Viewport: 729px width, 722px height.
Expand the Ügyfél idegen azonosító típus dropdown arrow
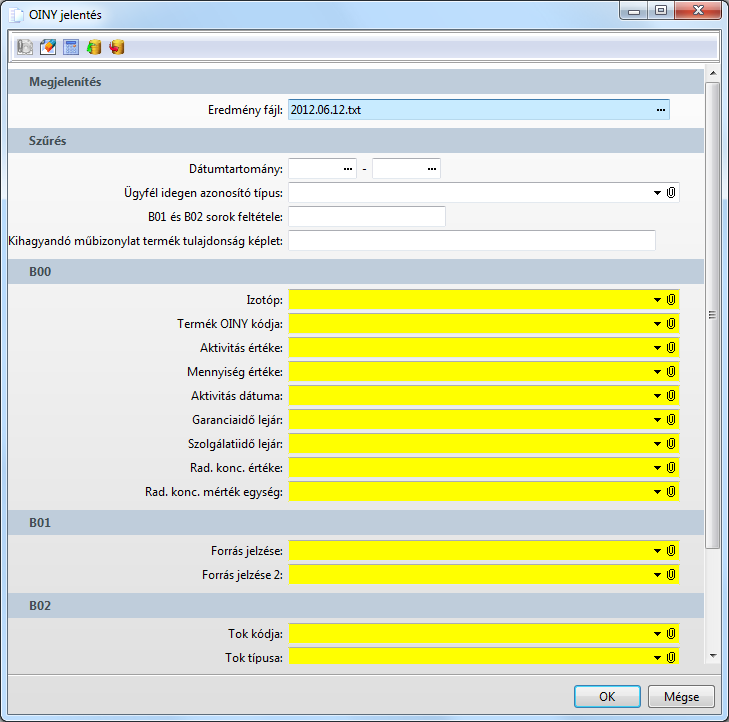click(657, 192)
